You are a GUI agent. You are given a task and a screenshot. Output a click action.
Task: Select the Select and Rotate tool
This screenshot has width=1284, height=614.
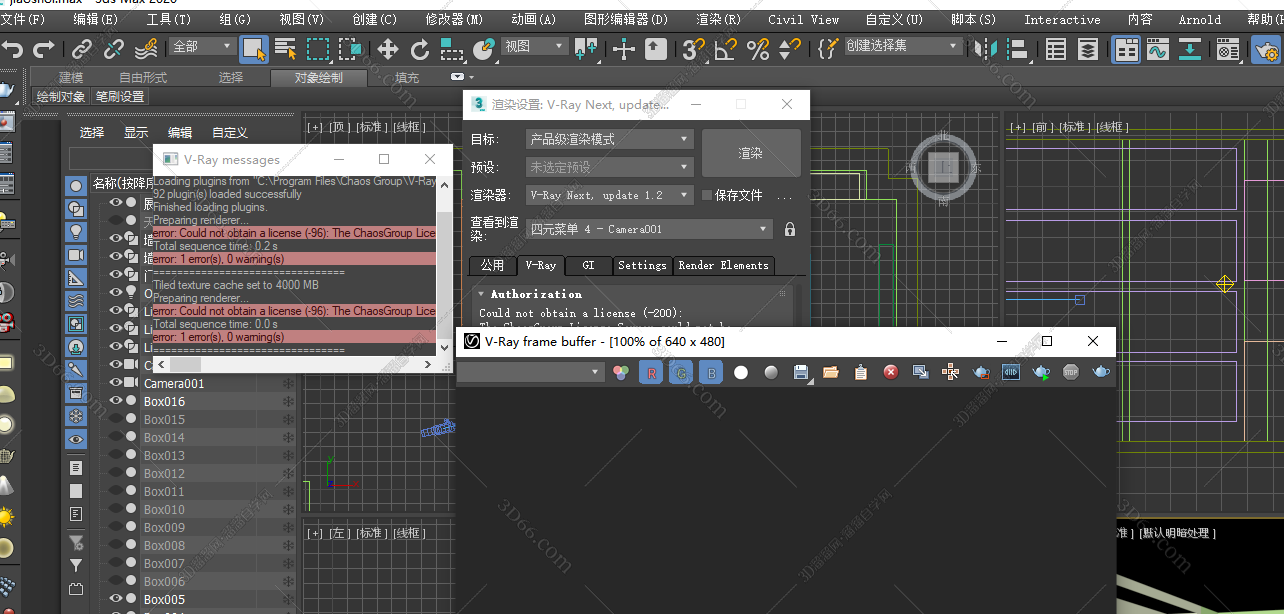pyautogui.click(x=420, y=49)
